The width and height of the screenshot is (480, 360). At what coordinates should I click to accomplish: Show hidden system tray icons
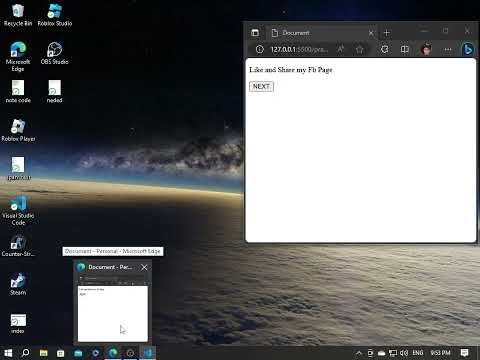pos(359,353)
